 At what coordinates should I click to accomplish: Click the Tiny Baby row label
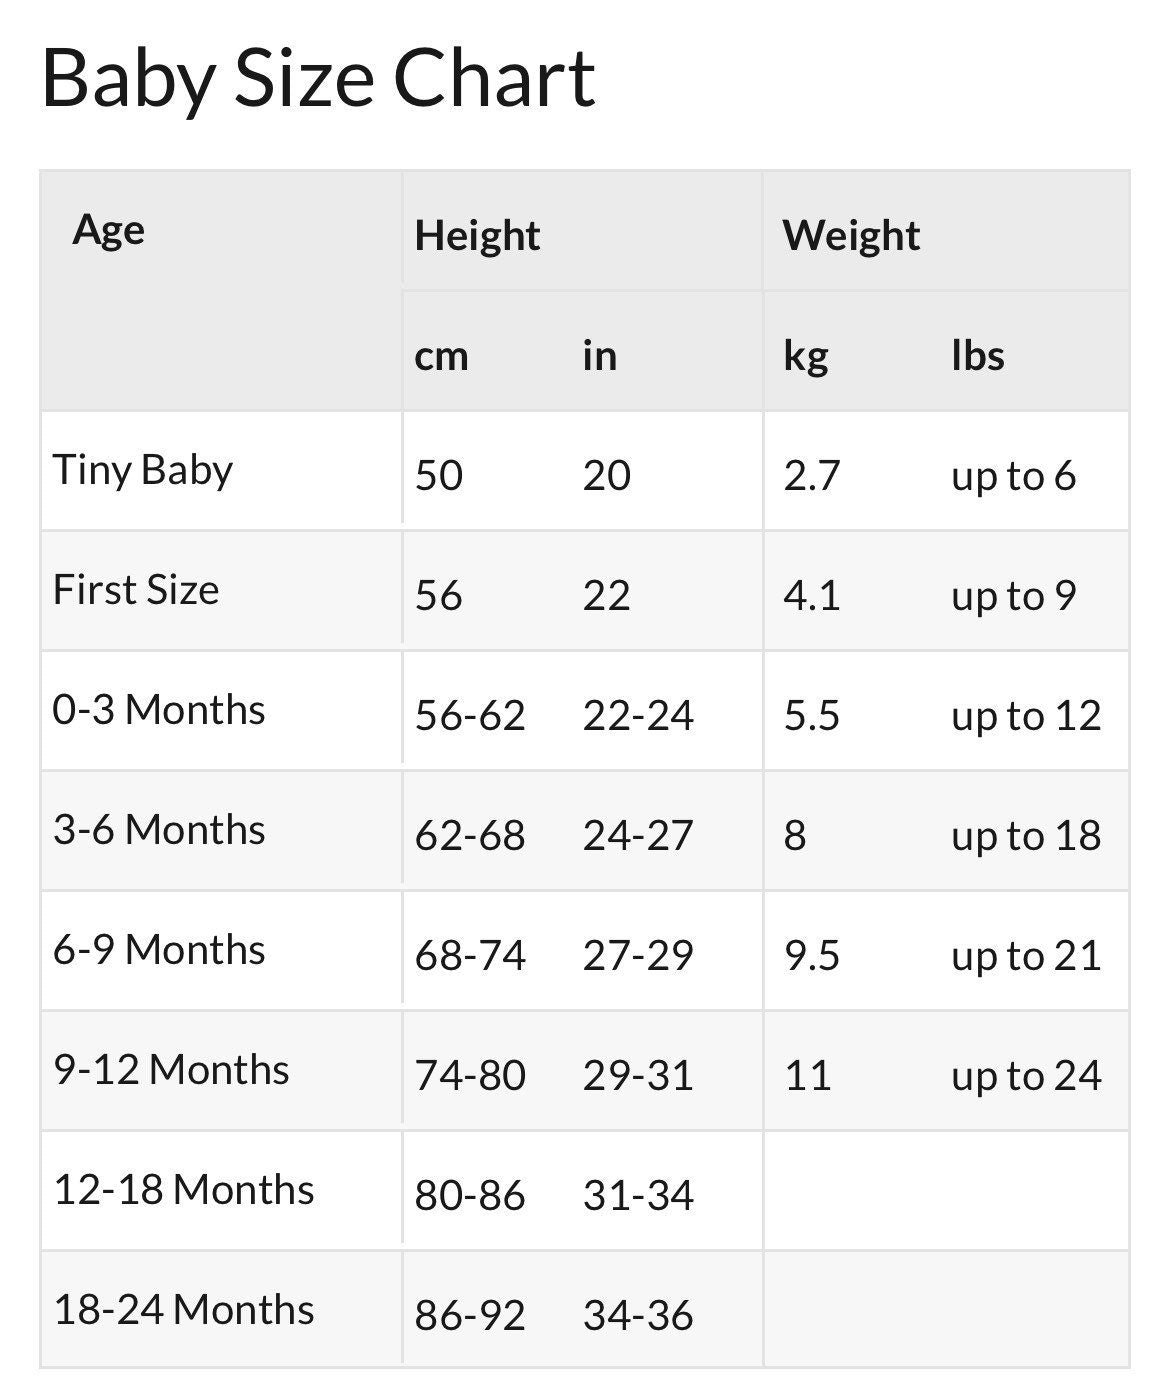143,470
